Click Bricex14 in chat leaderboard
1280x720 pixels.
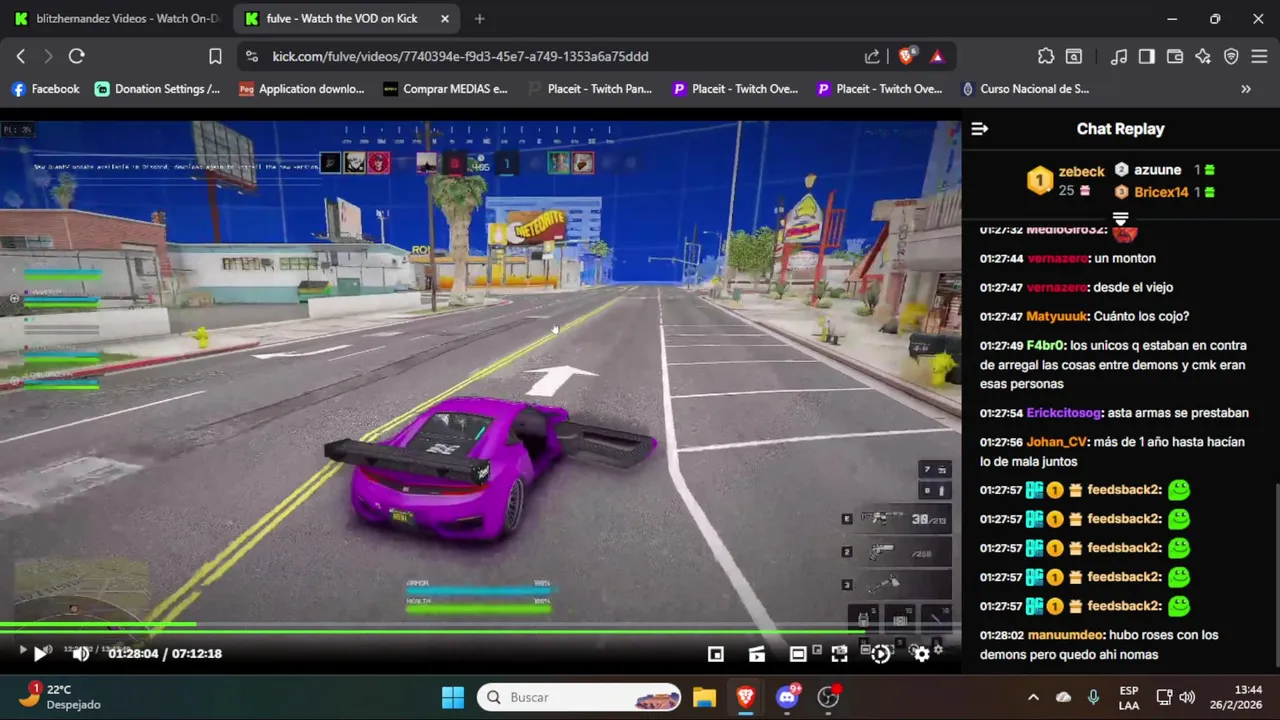point(1161,192)
